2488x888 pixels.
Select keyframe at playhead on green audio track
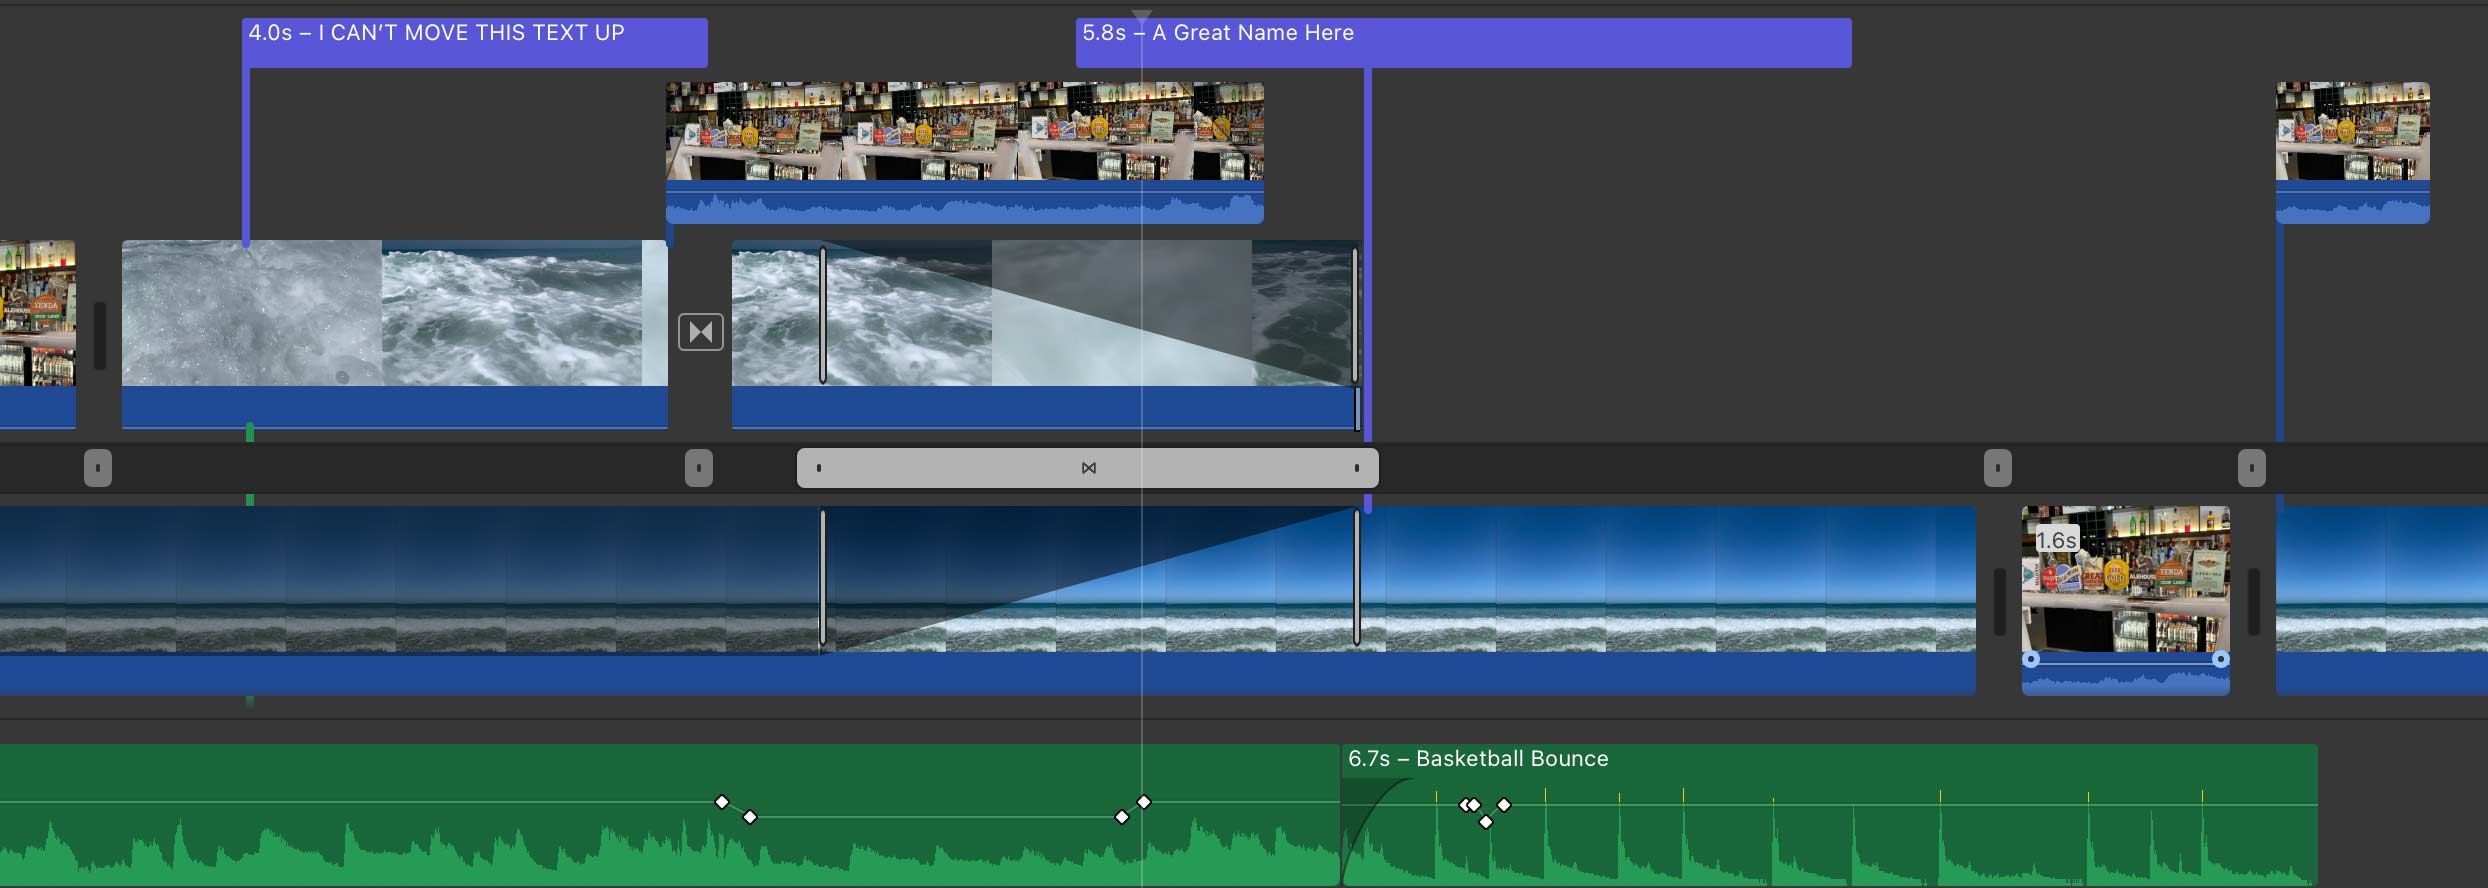click(x=1144, y=802)
